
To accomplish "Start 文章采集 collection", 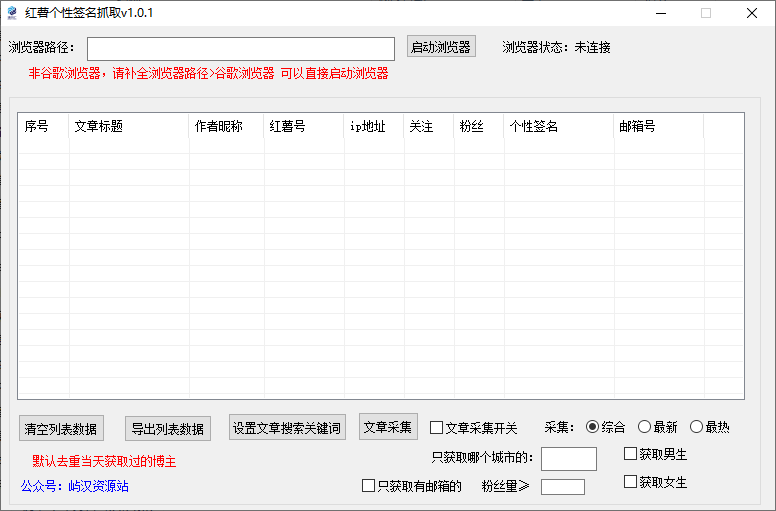I will pyautogui.click(x=388, y=427).
